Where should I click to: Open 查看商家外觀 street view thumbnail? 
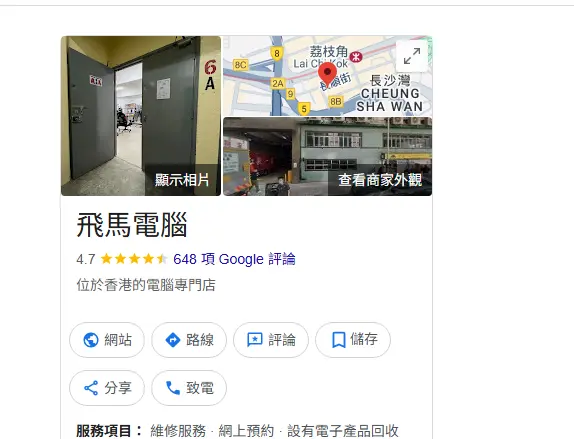[x=328, y=156]
